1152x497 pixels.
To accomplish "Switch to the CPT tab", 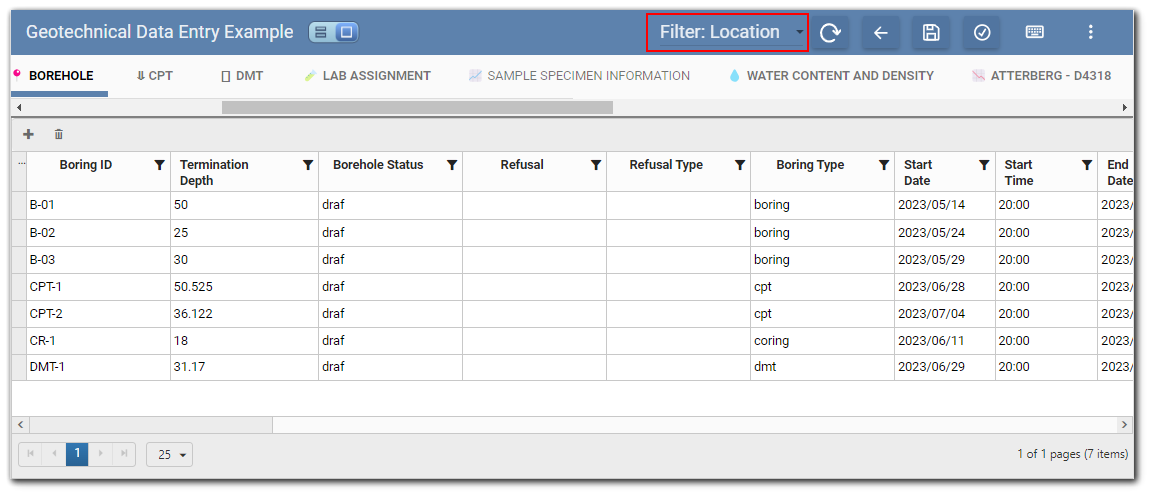I will coord(154,76).
